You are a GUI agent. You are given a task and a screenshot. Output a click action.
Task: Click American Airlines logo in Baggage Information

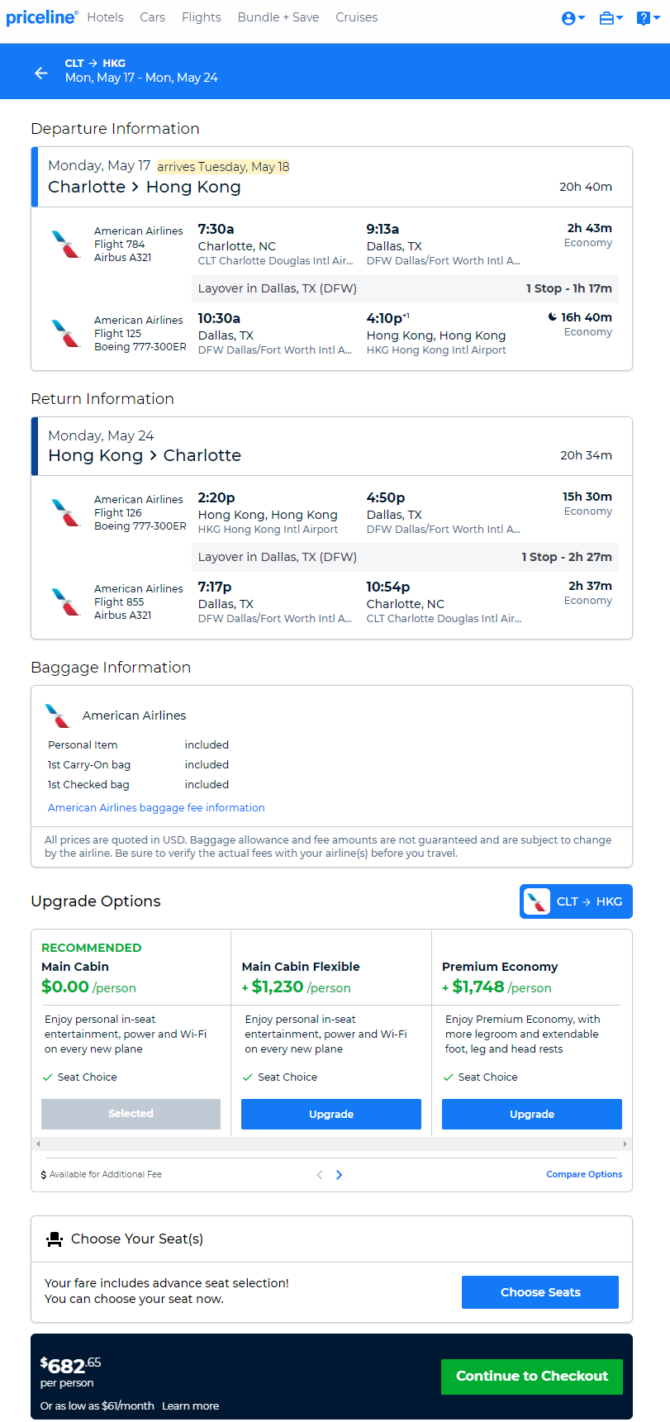point(58,716)
